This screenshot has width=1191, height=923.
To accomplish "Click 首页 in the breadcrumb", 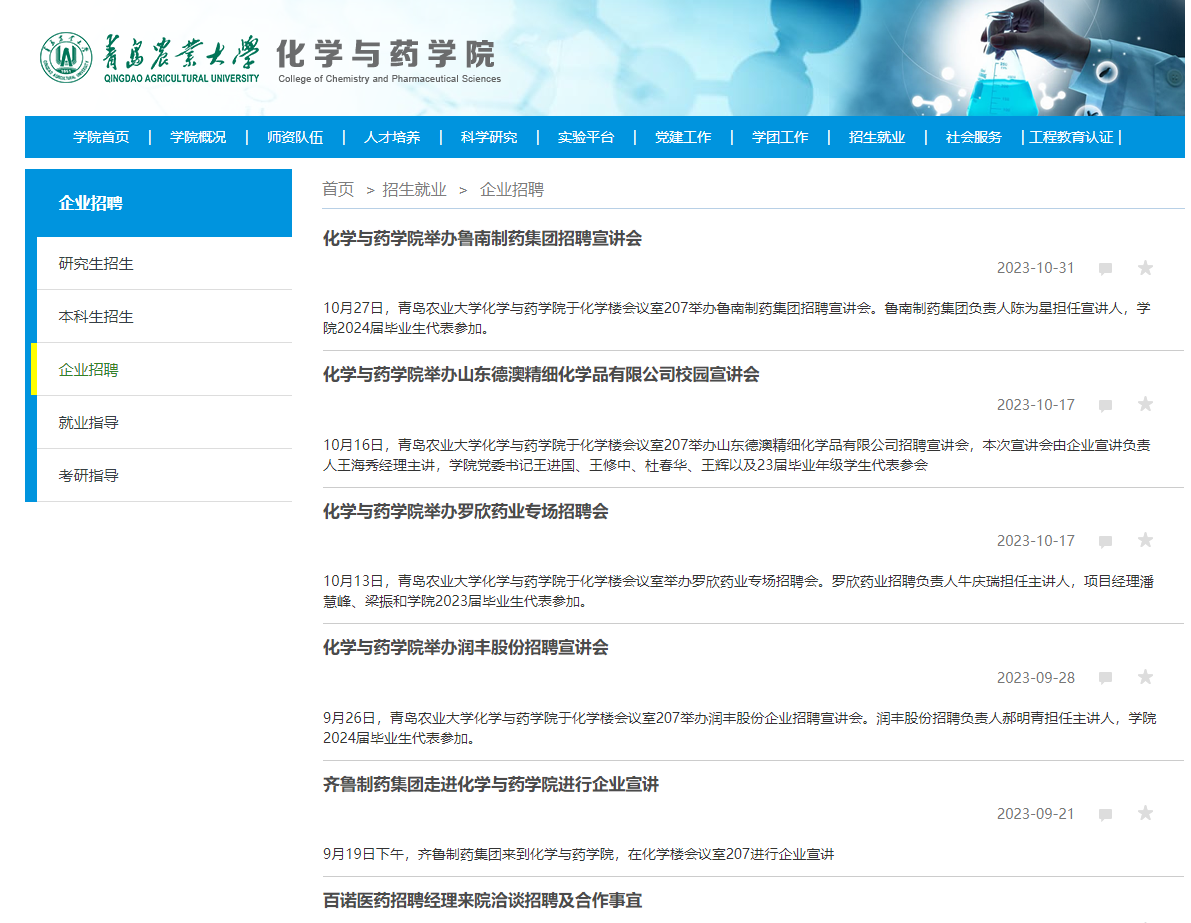I will pos(338,189).
